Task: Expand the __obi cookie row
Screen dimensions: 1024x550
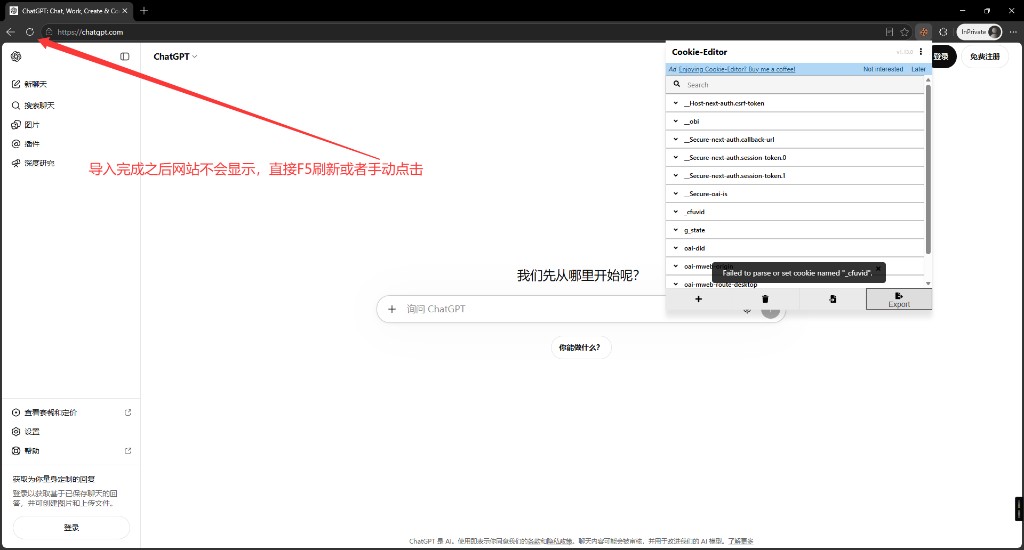Action: coord(795,121)
